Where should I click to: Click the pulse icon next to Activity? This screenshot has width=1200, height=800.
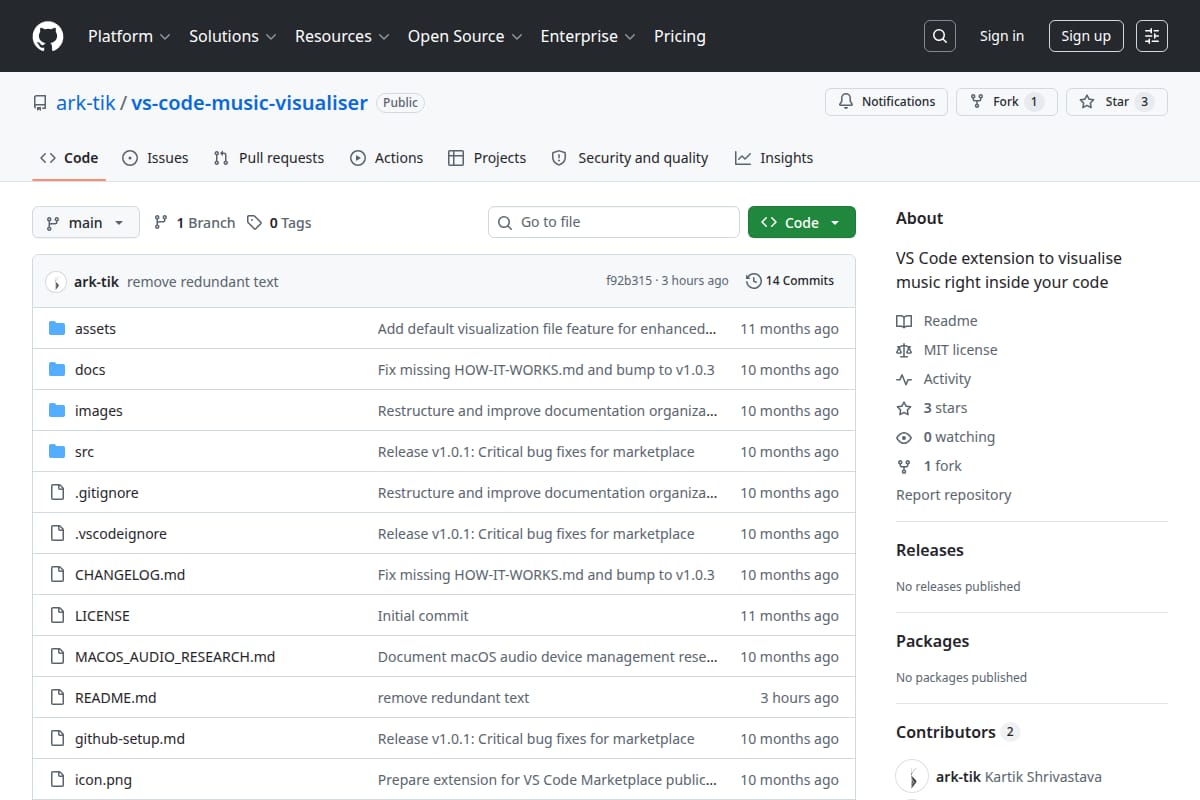point(904,379)
